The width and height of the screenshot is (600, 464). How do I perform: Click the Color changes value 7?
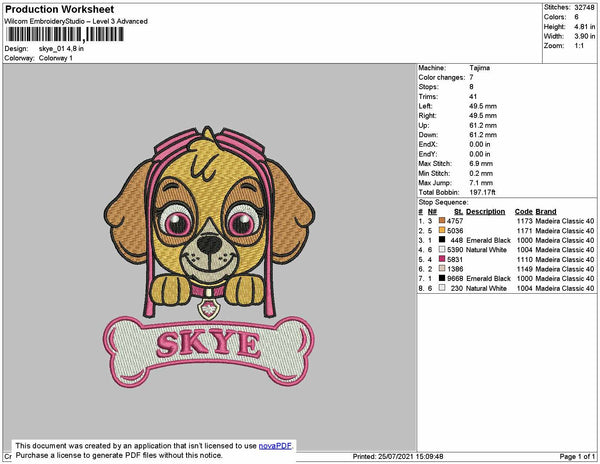tap(471, 77)
